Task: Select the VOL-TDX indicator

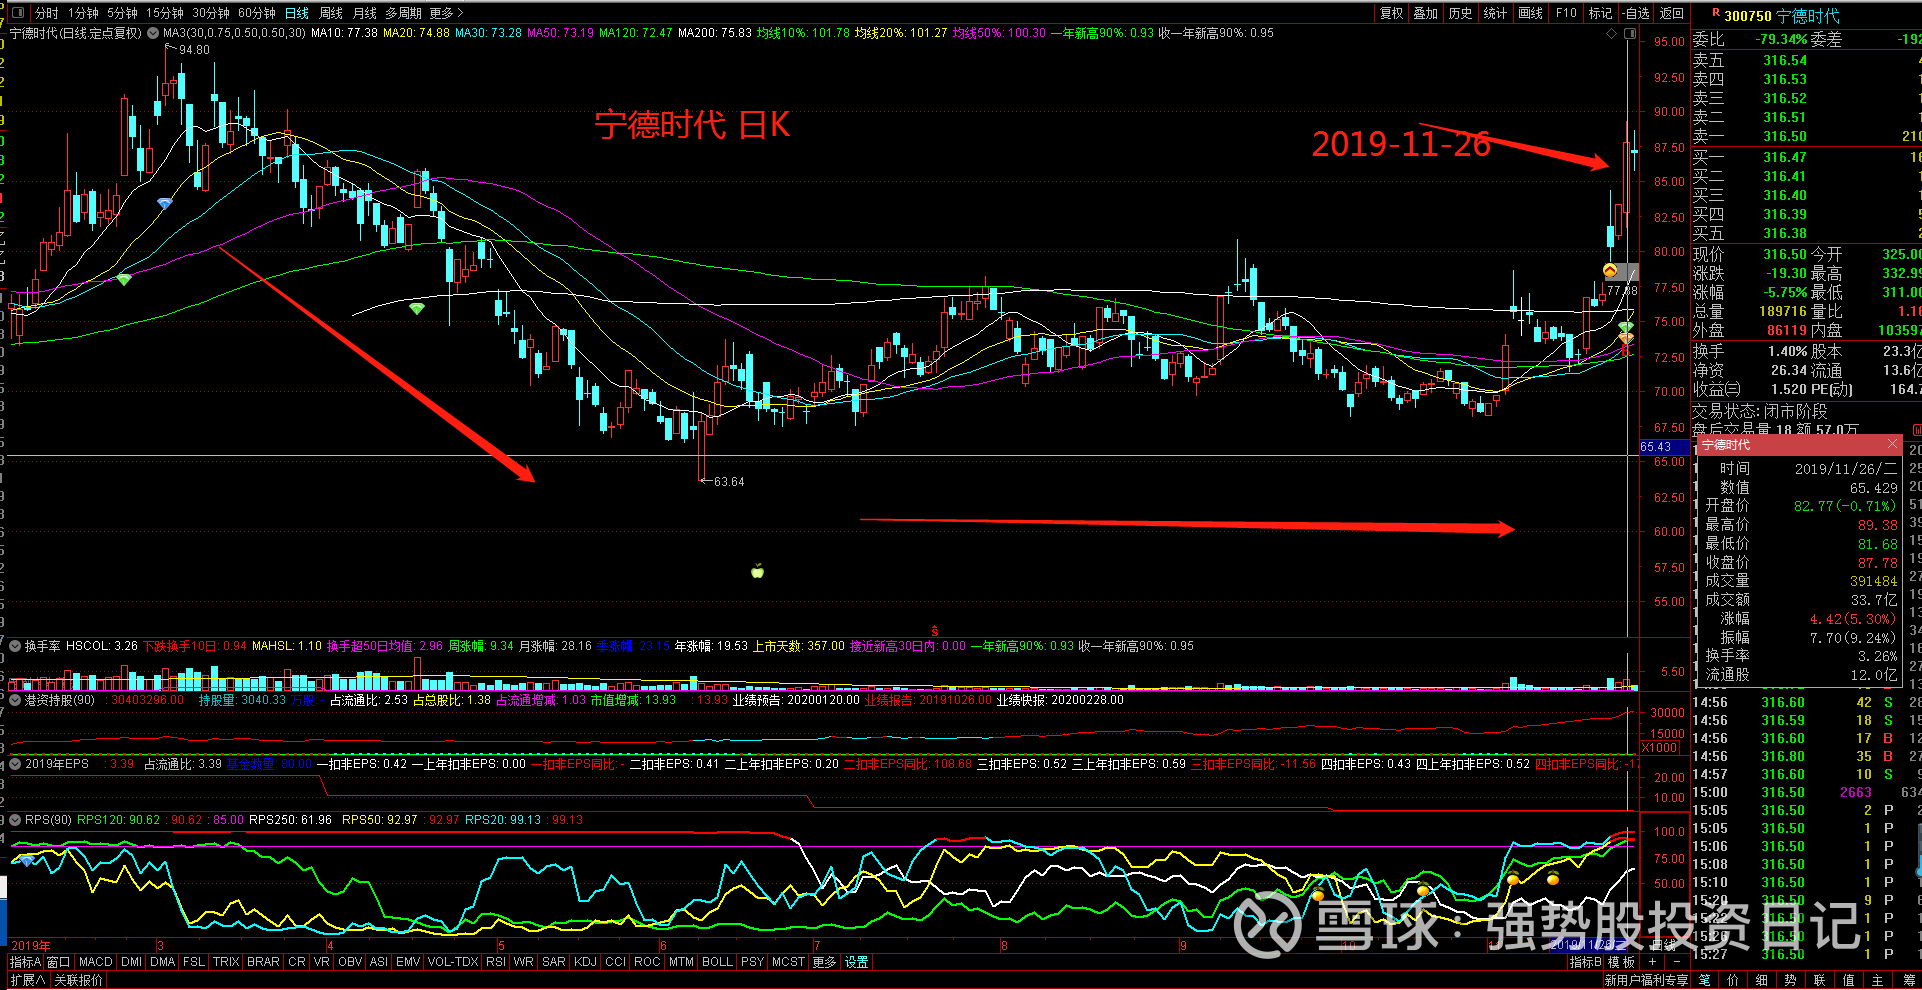Action: 453,962
